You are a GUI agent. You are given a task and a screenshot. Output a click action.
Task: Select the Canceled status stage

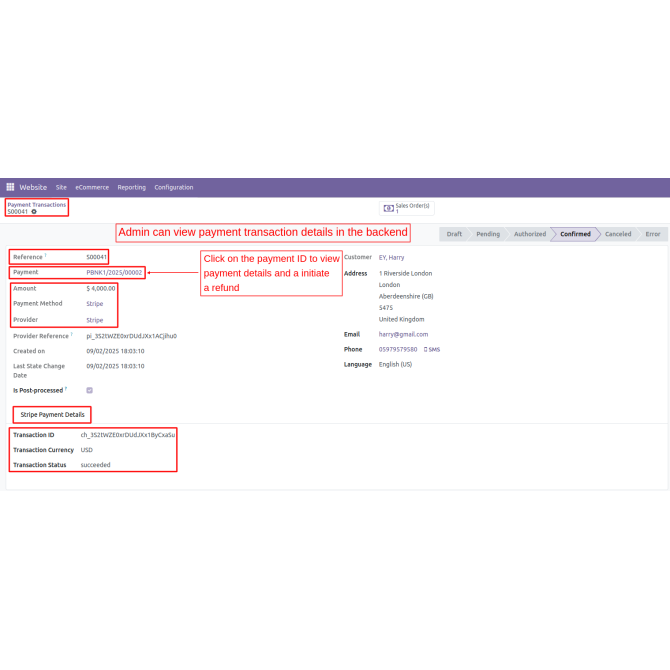pos(618,234)
